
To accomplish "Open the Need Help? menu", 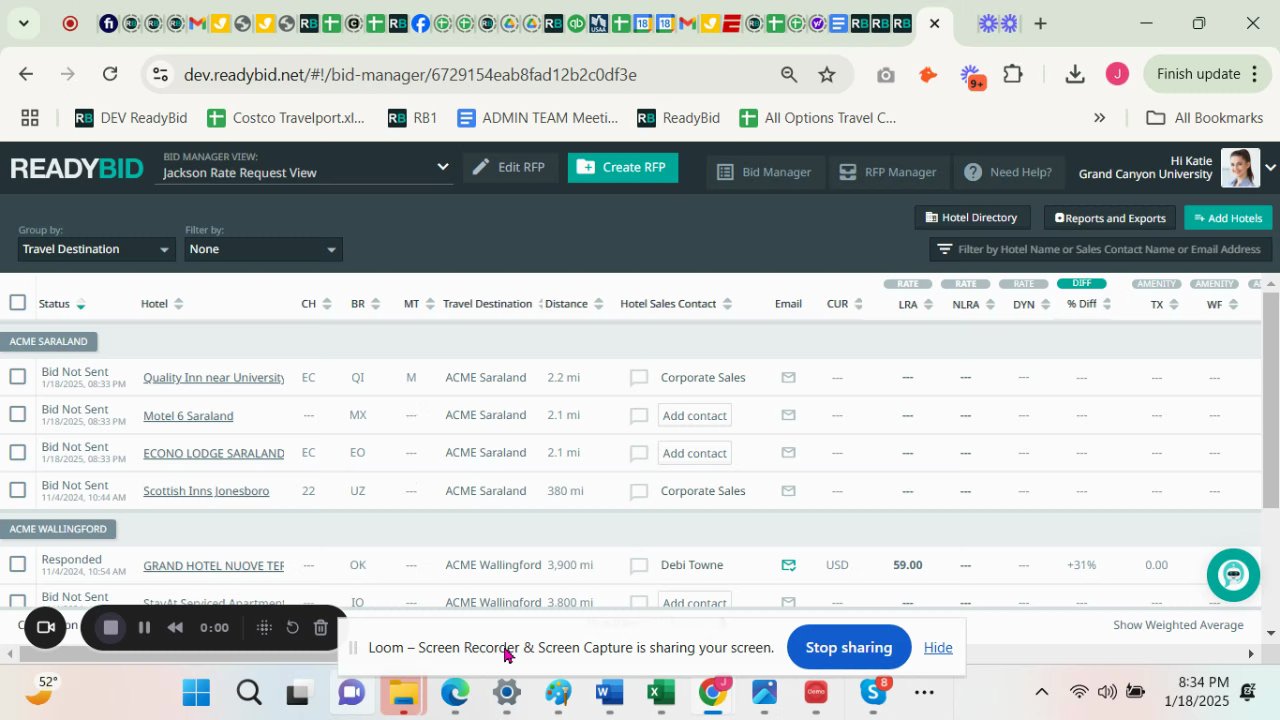I will coord(1008,172).
